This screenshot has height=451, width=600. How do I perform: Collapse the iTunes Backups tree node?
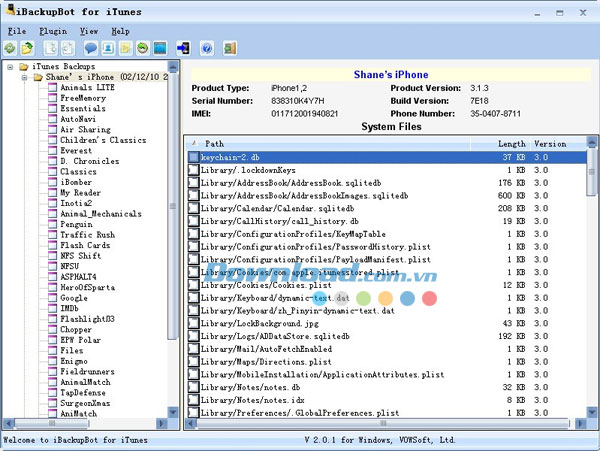click(x=10, y=67)
